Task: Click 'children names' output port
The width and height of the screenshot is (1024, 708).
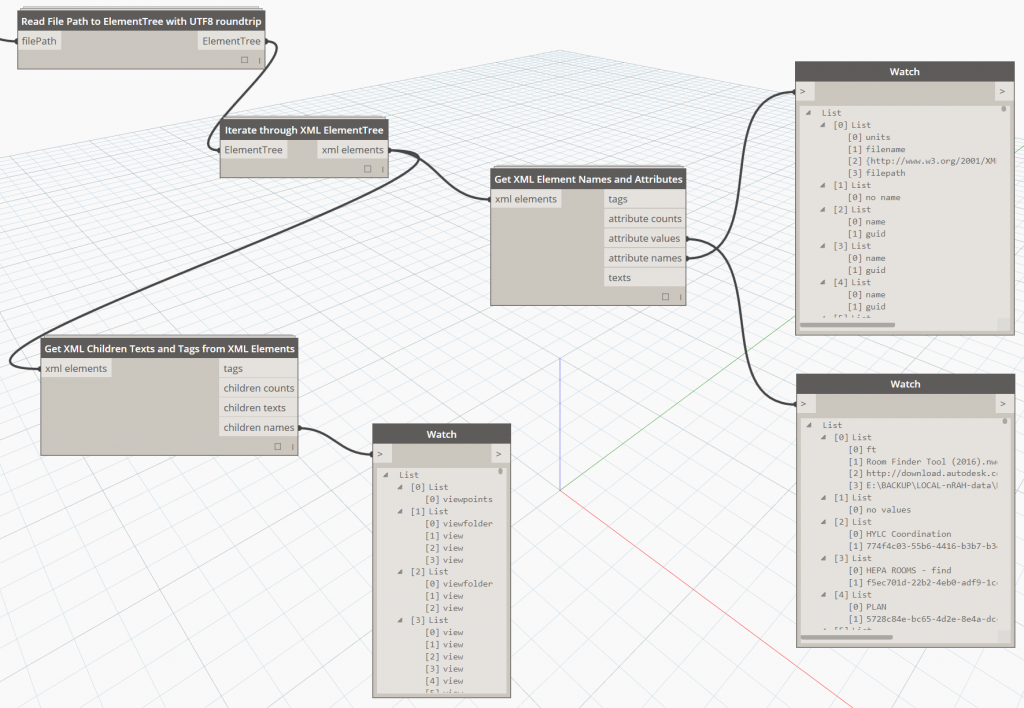Action: 259,427
